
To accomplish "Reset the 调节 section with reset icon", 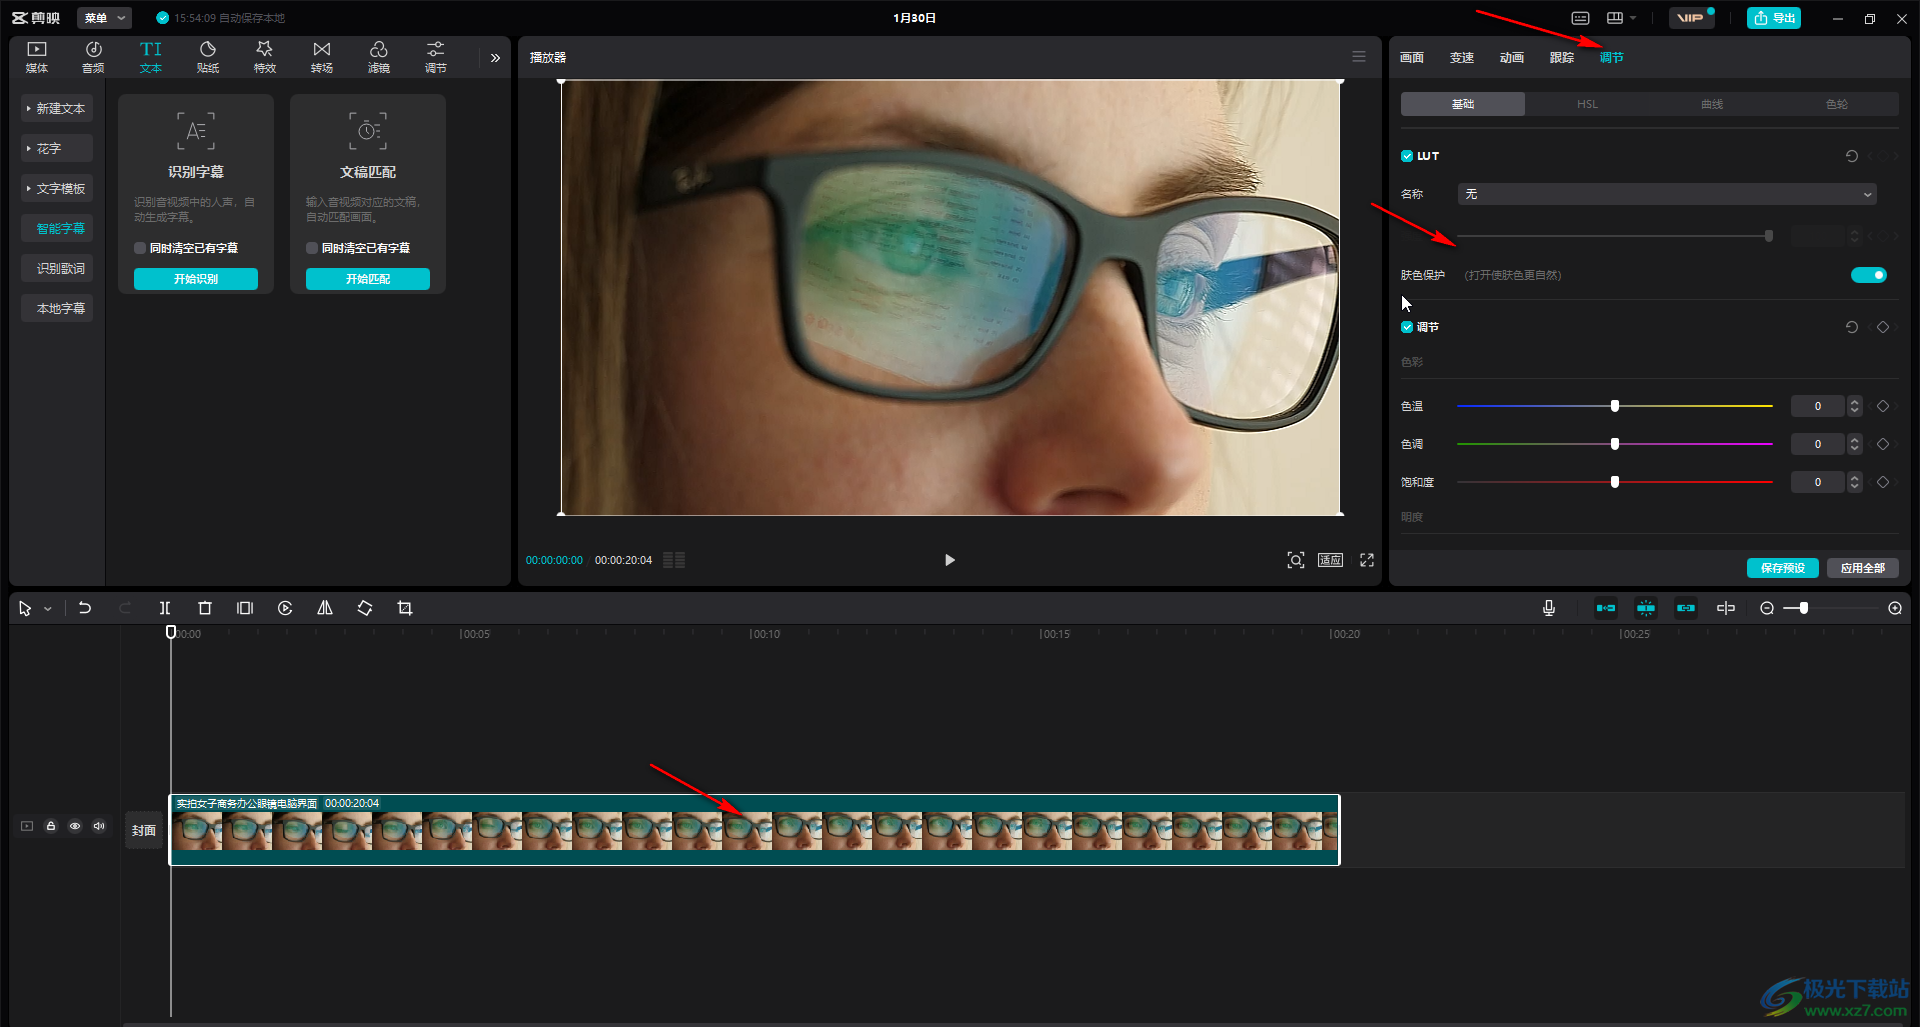I will coord(1852,327).
